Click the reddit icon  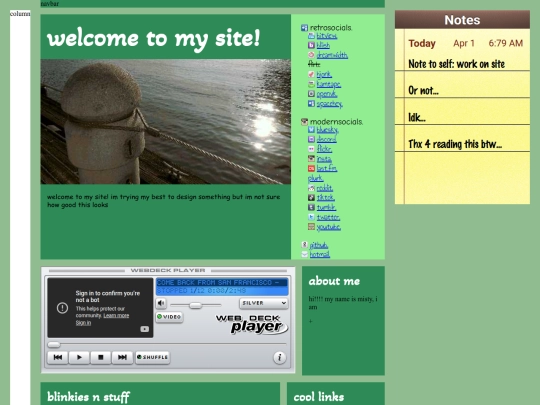tap(311, 188)
